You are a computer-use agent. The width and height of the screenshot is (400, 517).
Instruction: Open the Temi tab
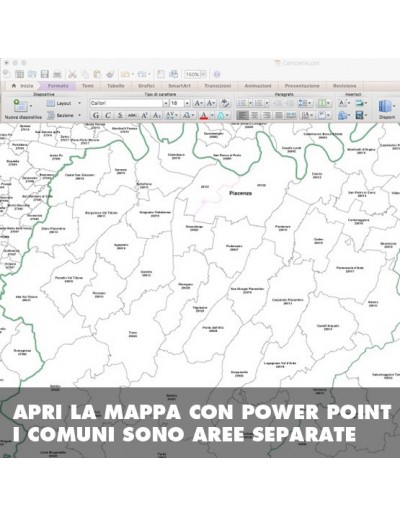click(x=88, y=86)
